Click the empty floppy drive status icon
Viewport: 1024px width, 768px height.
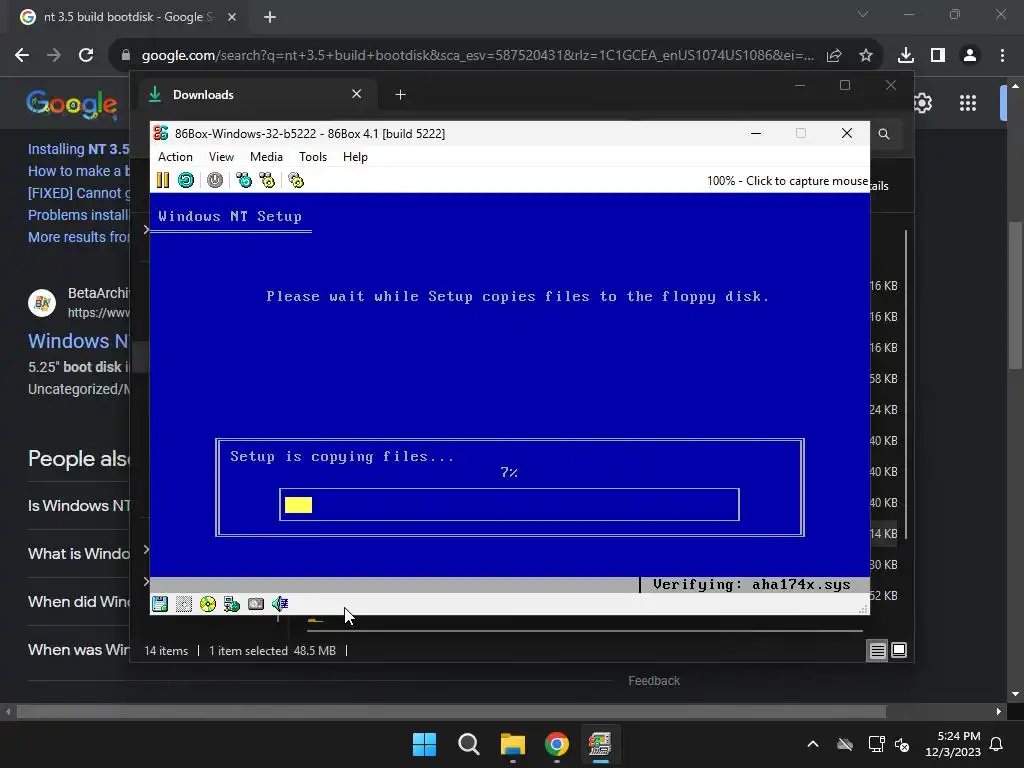click(184, 604)
